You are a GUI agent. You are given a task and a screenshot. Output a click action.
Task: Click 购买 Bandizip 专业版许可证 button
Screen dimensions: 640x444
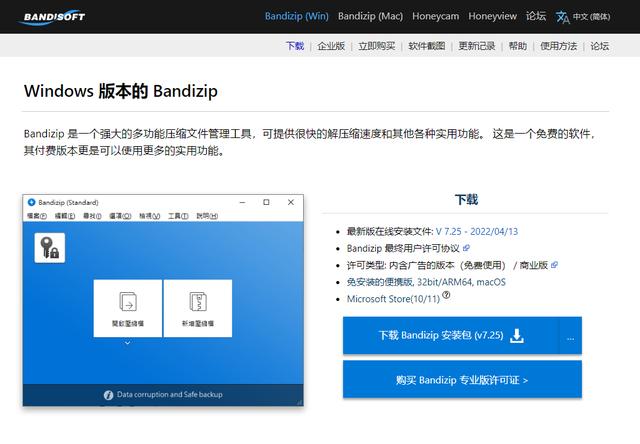(x=462, y=380)
